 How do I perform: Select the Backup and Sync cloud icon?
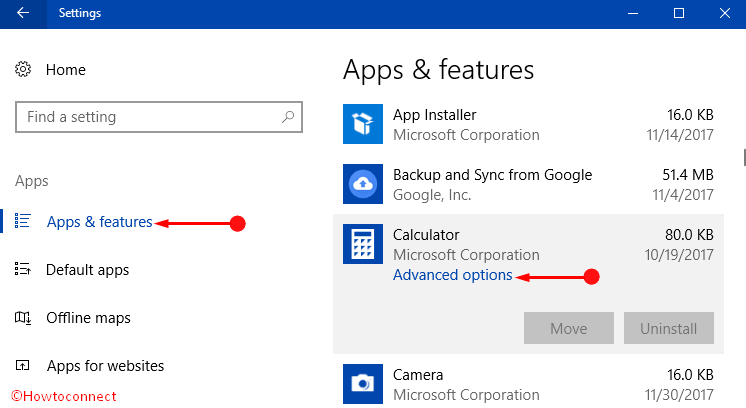pyautogui.click(x=363, y=184)
